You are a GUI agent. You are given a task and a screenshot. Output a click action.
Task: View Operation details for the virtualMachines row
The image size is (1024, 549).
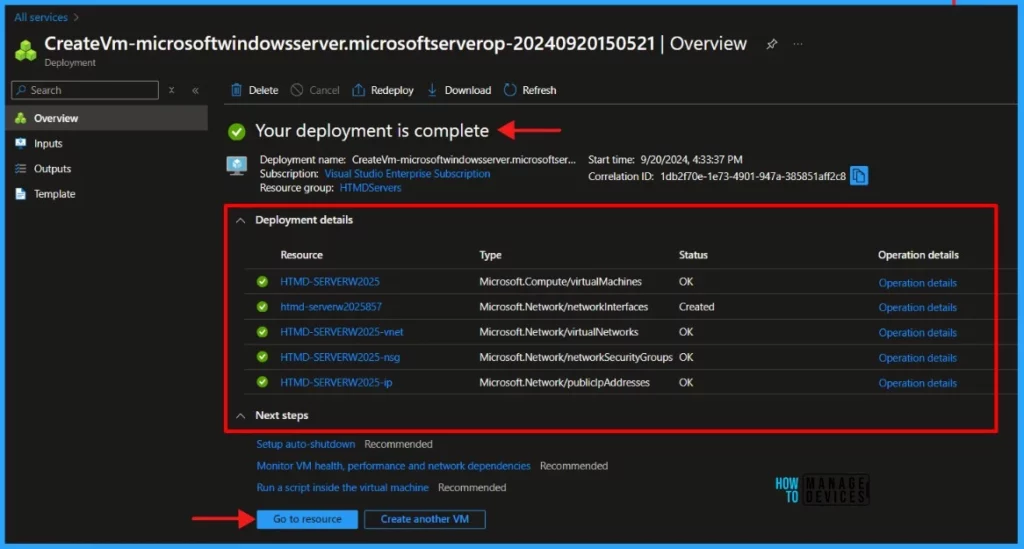tap(917, 283)
